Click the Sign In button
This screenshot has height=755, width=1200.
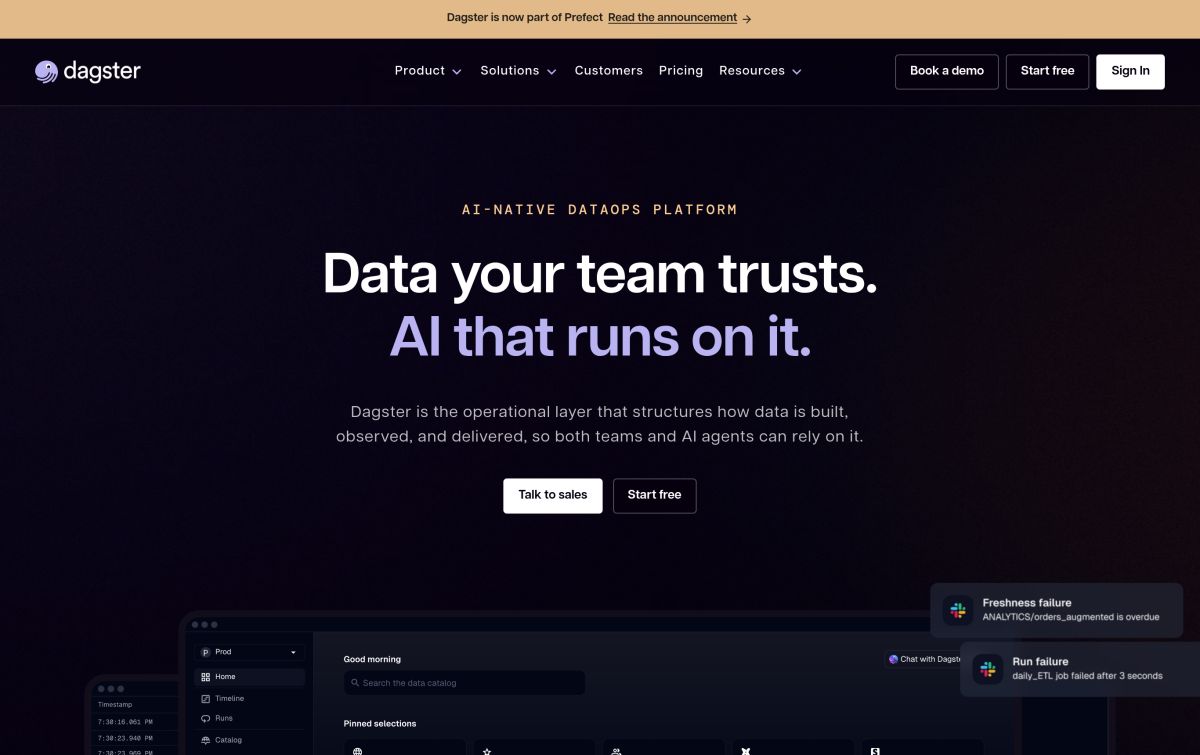(1130, 71)
